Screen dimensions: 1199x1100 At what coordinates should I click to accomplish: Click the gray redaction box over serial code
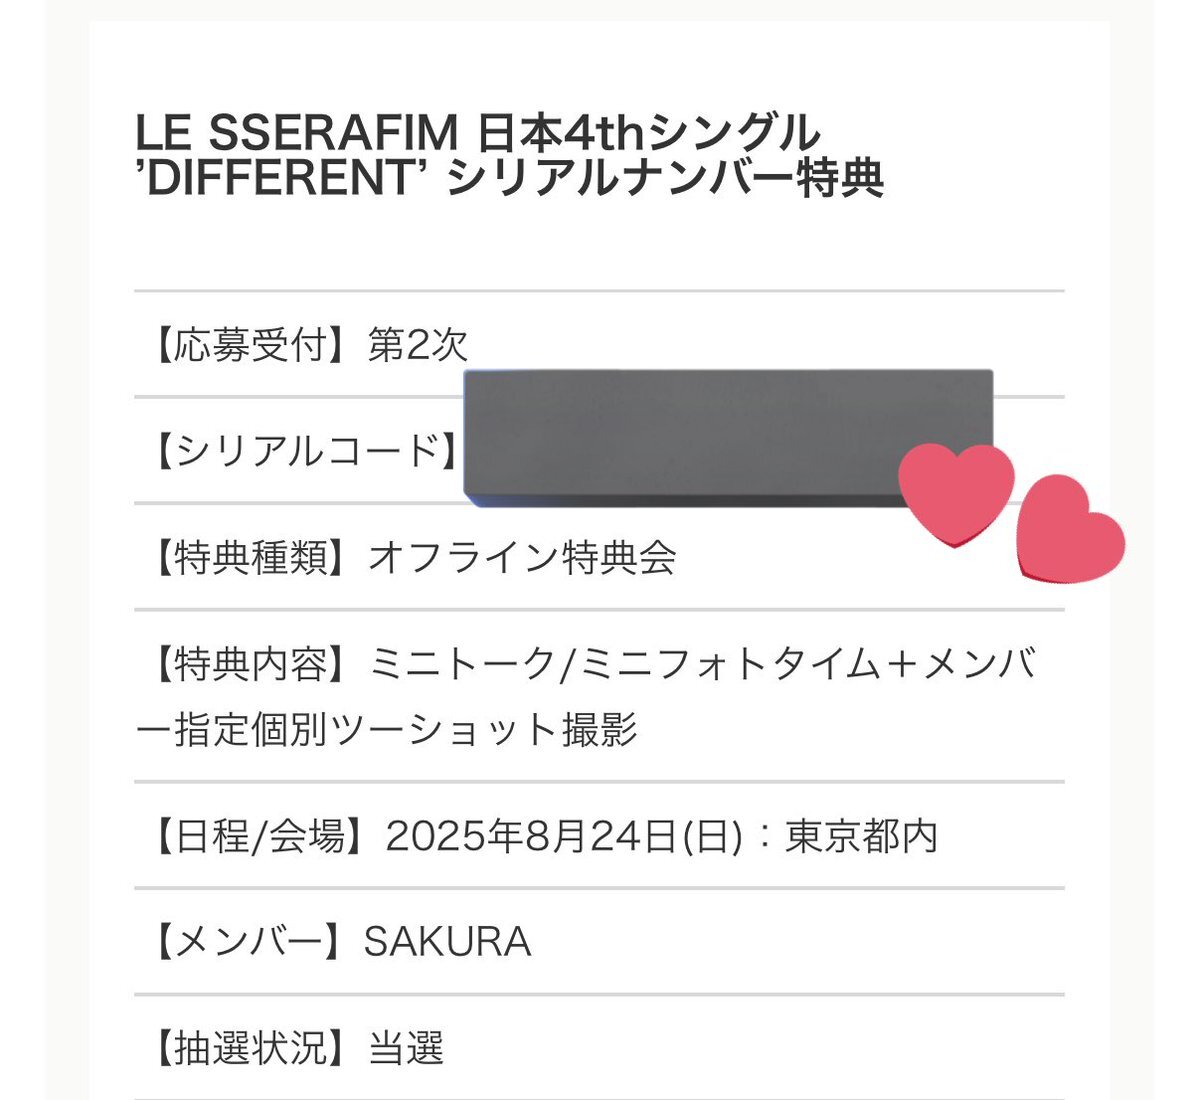point(727,438)
